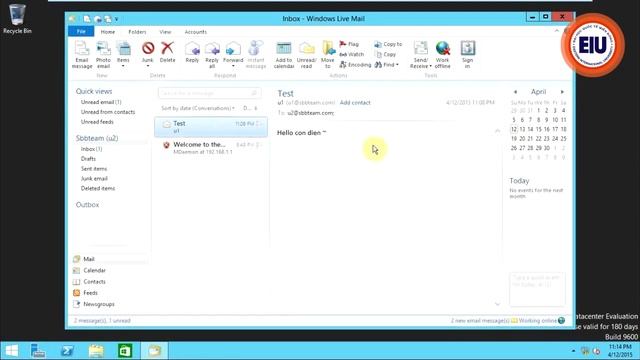Select Unread feeds view

point(97,122)
